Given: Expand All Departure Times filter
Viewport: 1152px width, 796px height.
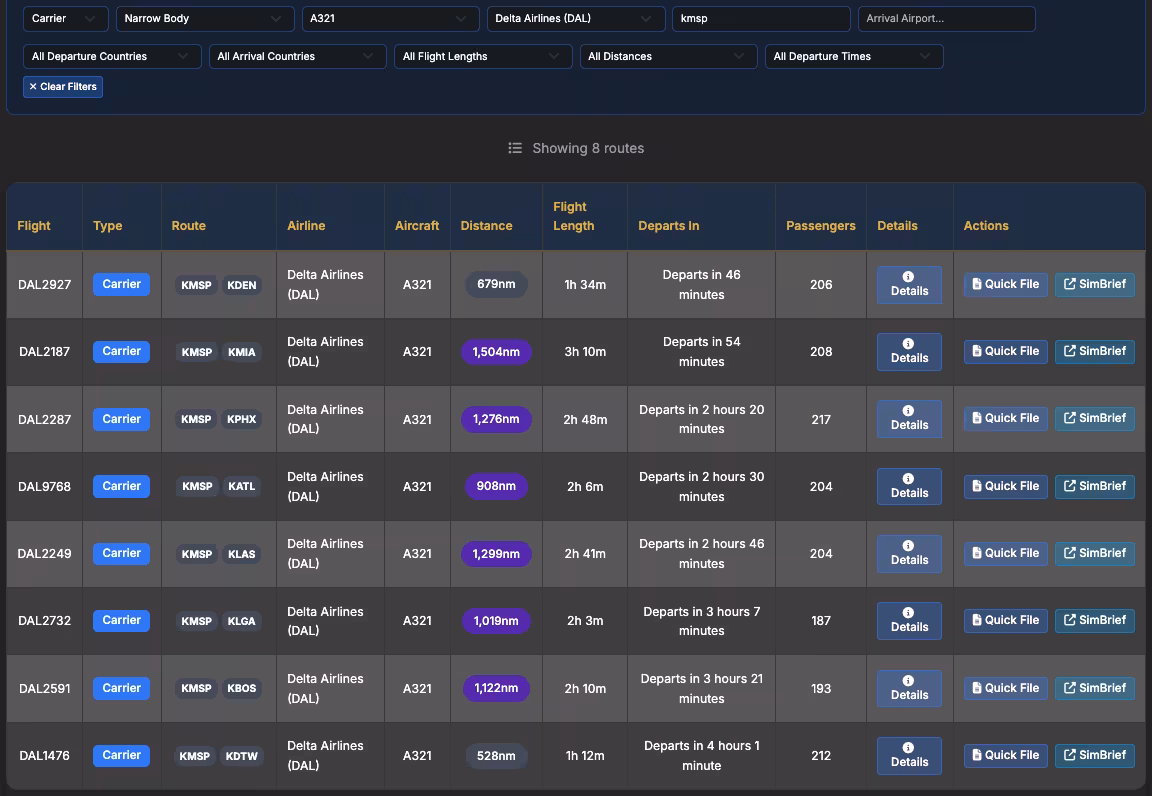Looking at the screenshot, I should [854, 57].
